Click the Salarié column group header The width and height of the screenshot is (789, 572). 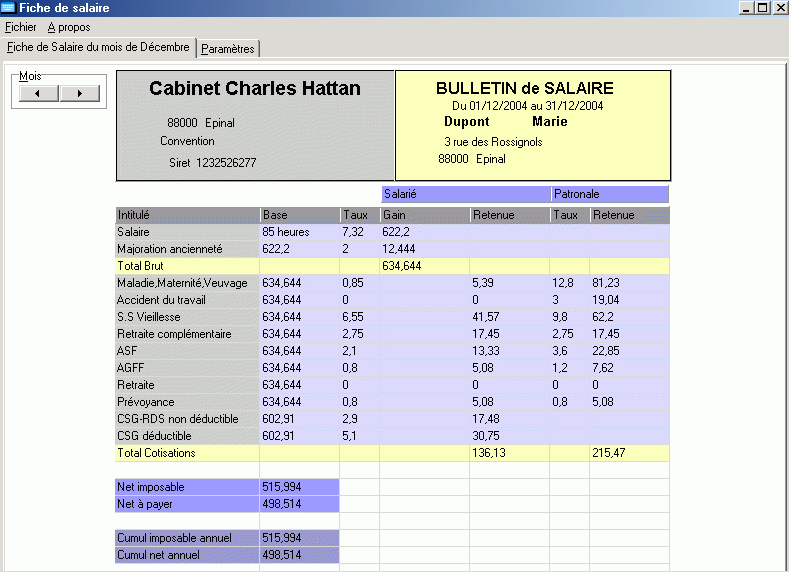[x=466, y=194]
